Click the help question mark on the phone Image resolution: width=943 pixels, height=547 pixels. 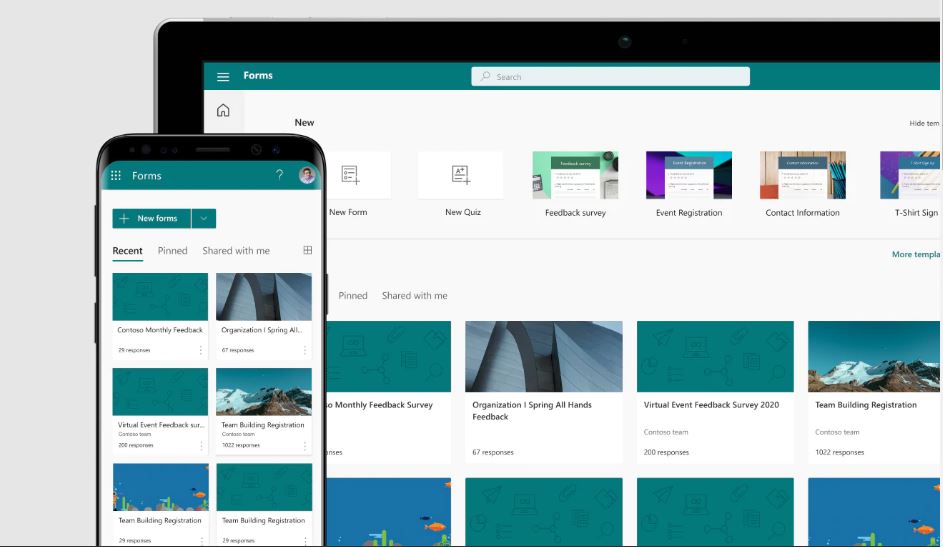(279, 174)
